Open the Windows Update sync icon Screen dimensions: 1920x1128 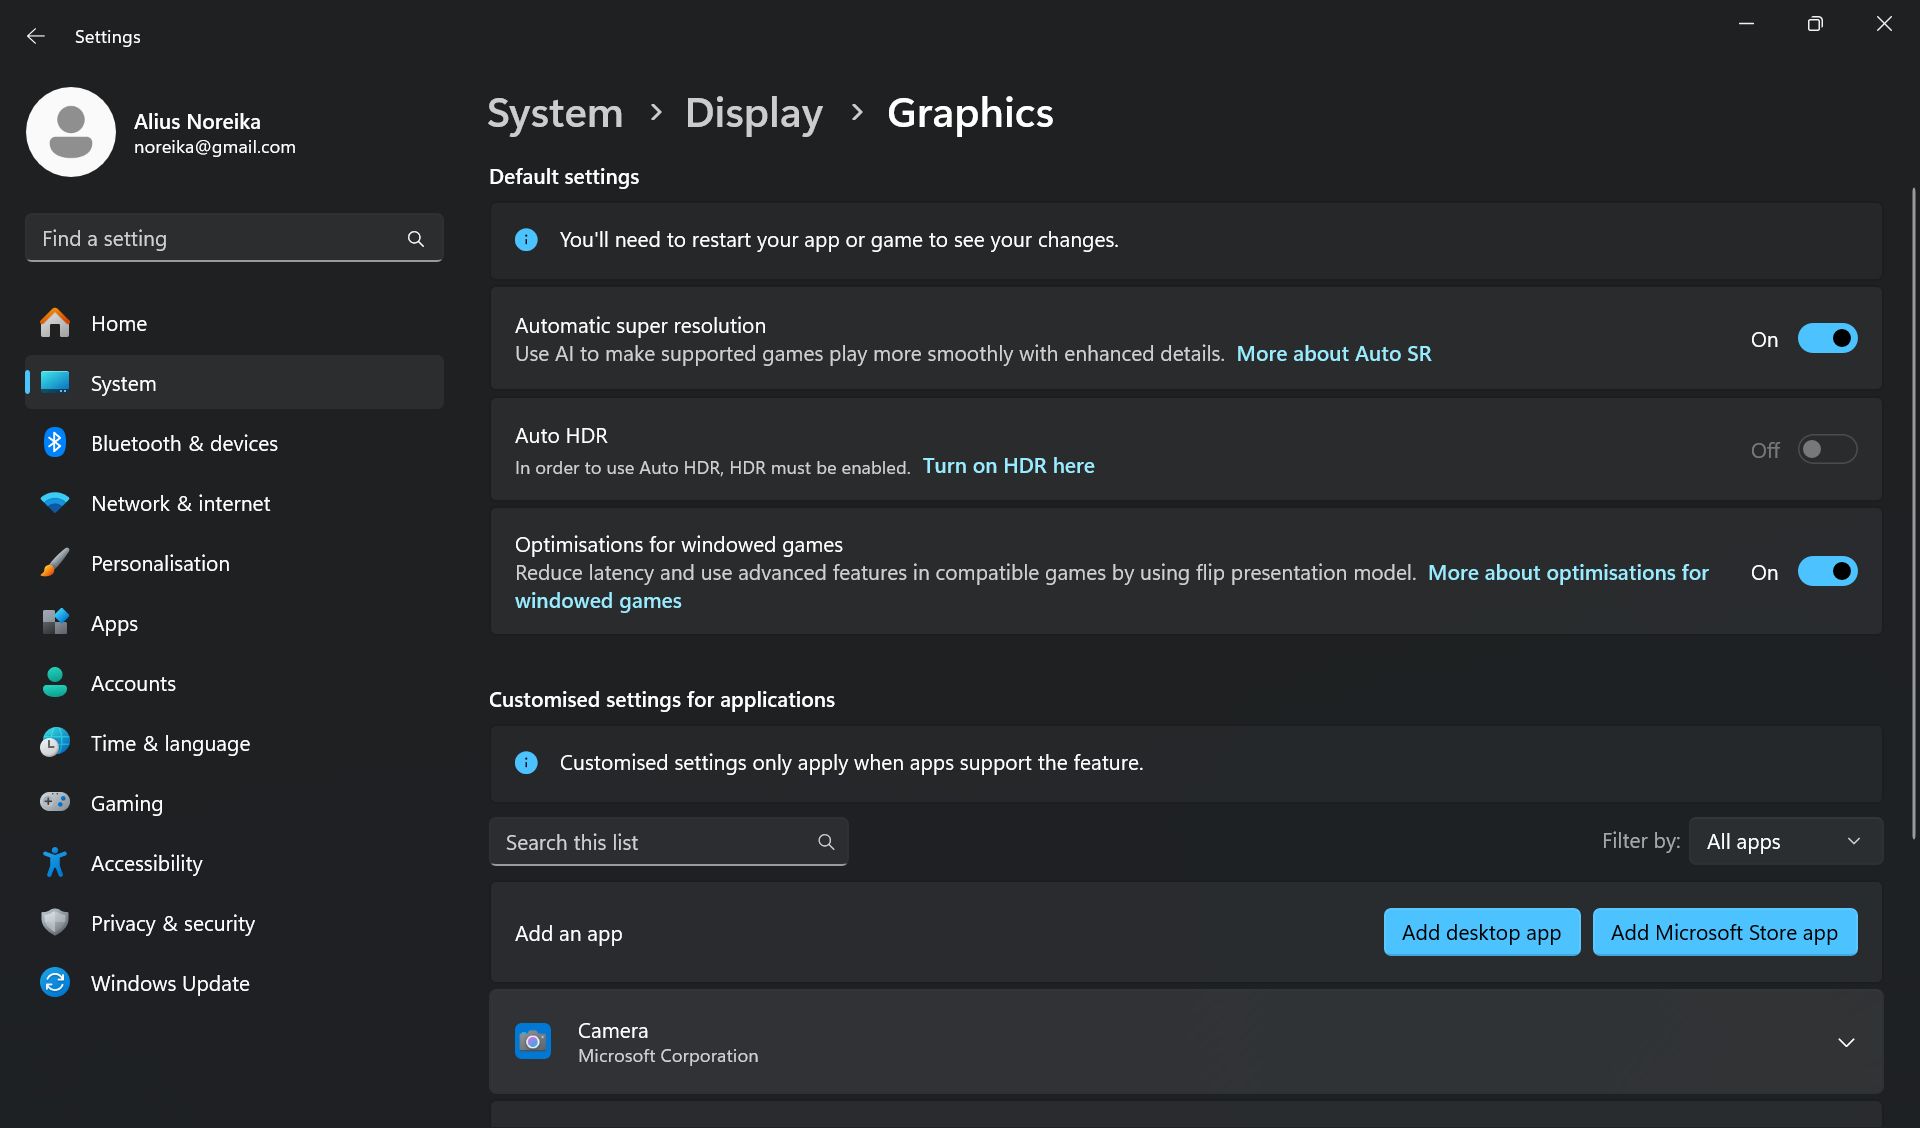coord(55,982)
